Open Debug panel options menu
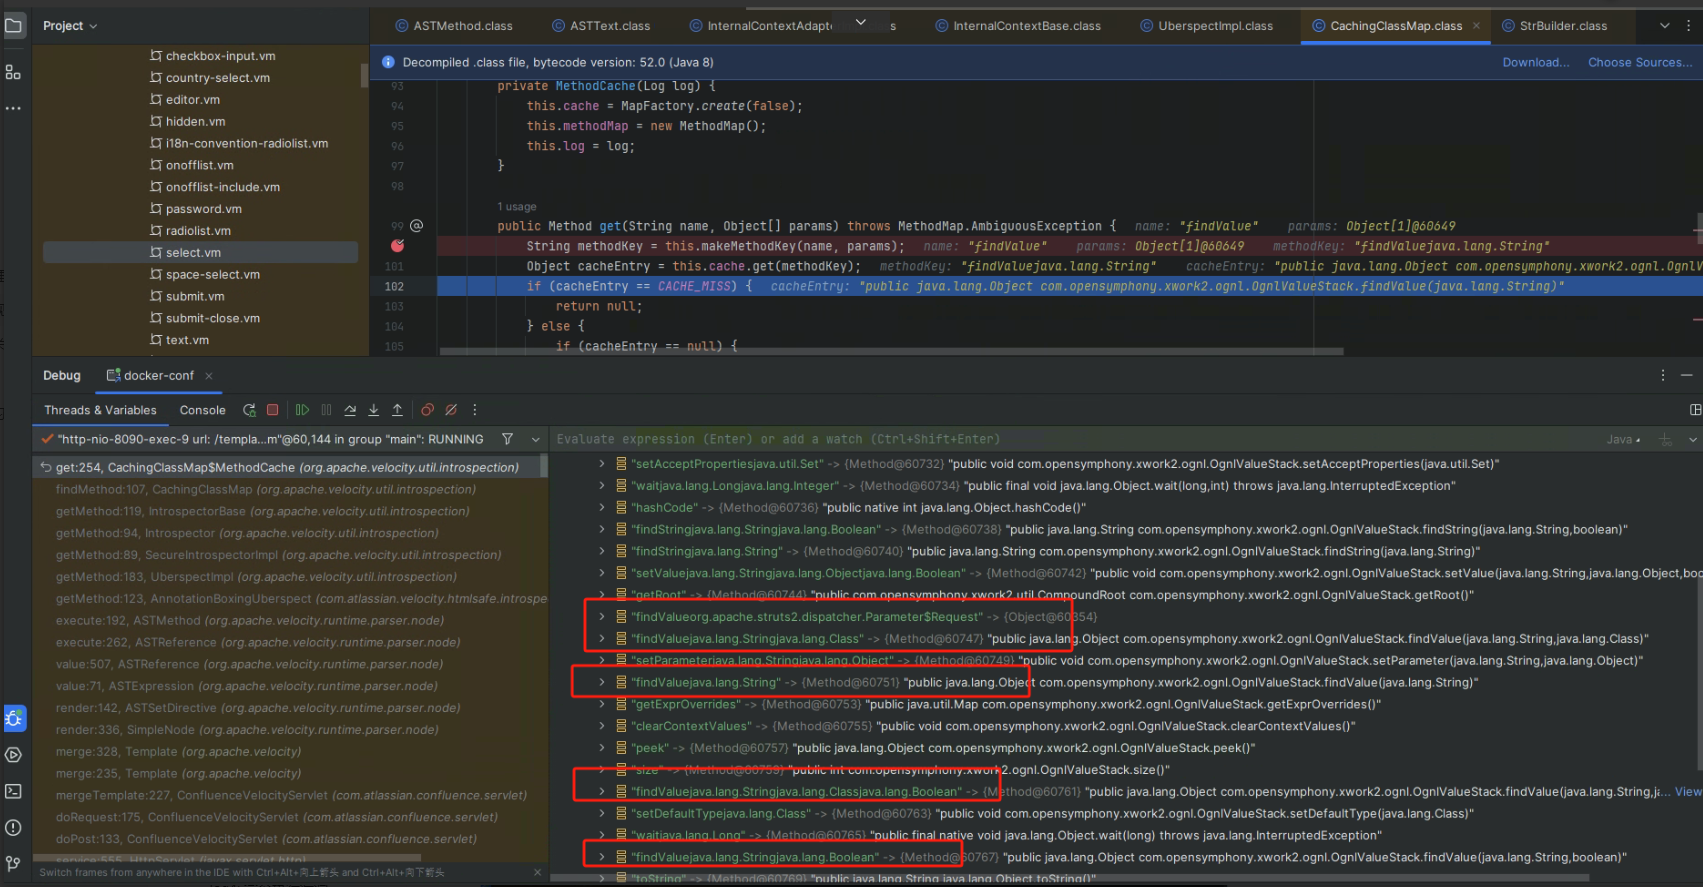Screen dimensions: 1703x887 click(x=1663, y=375)
